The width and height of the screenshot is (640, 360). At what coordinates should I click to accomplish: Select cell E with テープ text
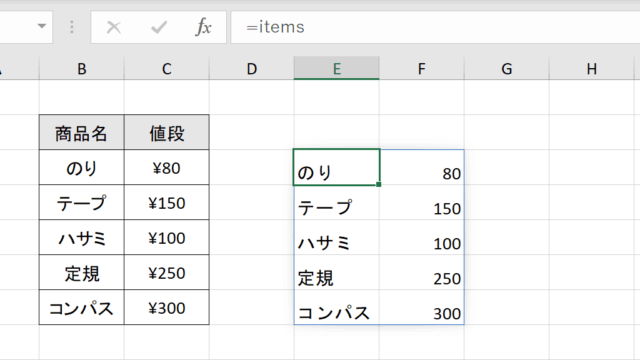pyautogui.click(x=337, y=202)
